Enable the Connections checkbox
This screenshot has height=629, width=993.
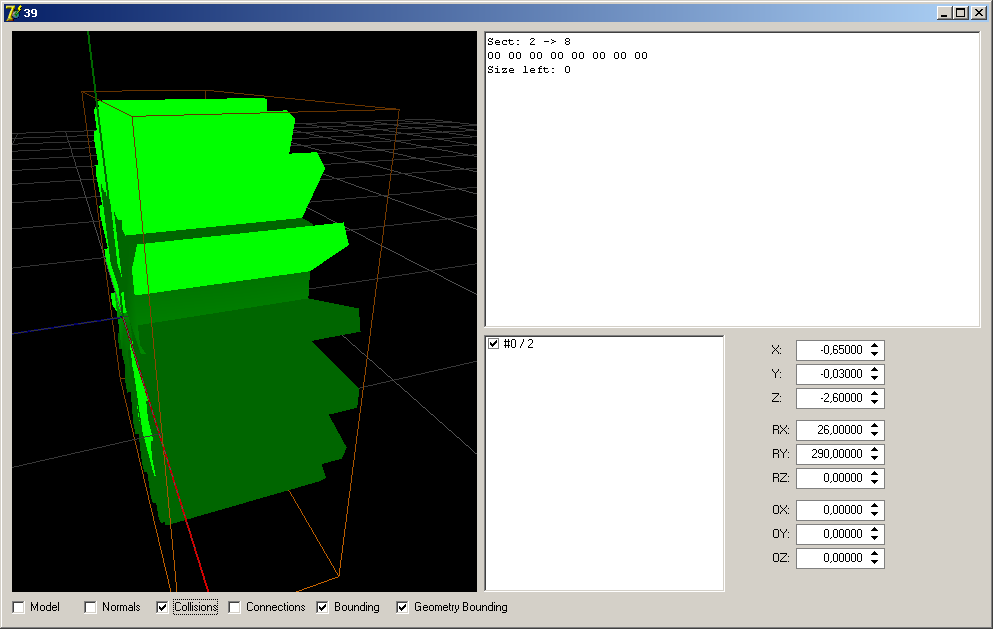235,607
